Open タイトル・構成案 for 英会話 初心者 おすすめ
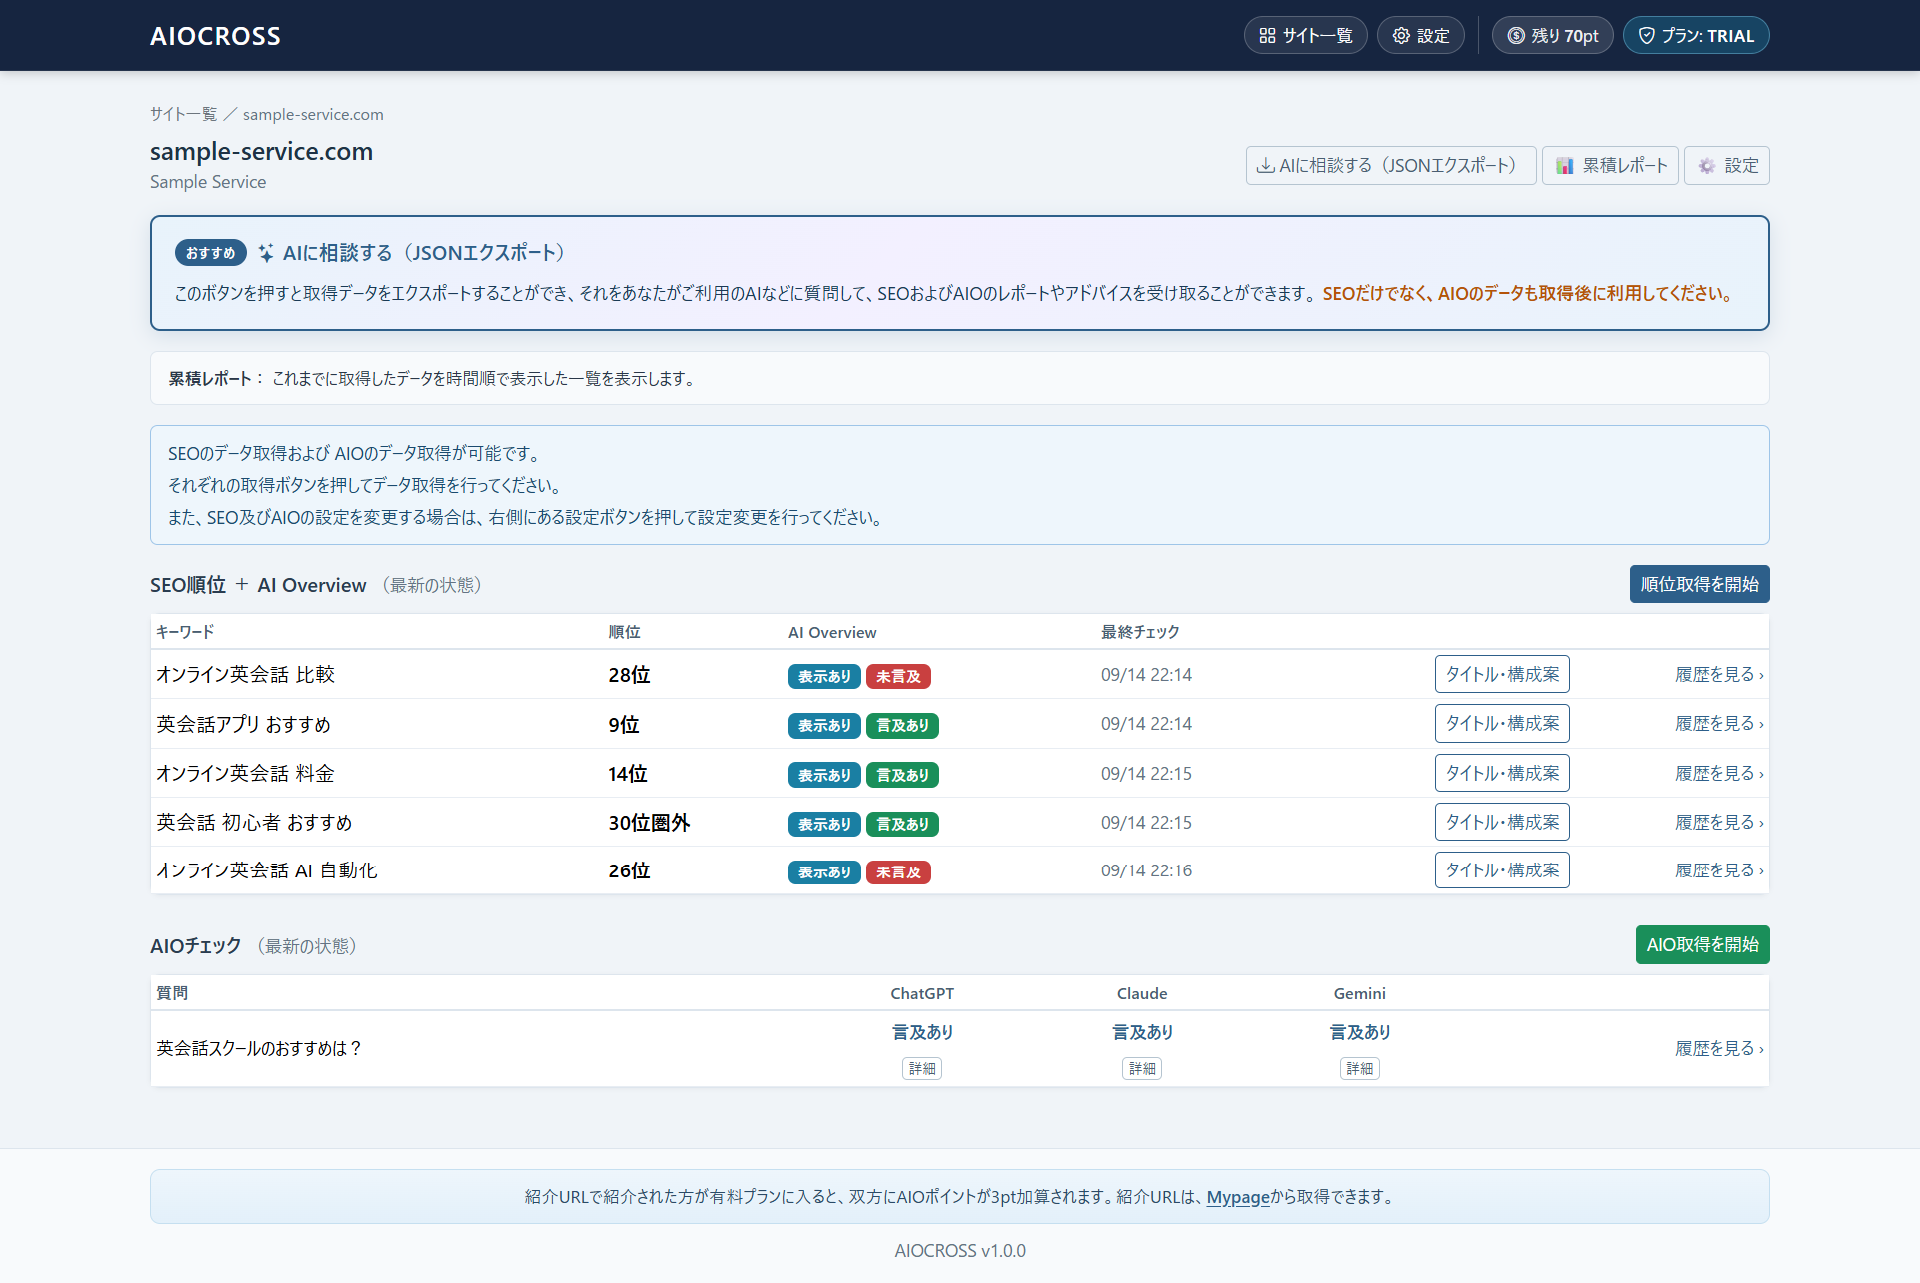Viewport: 1920px width, 1283px height. 1502,822
